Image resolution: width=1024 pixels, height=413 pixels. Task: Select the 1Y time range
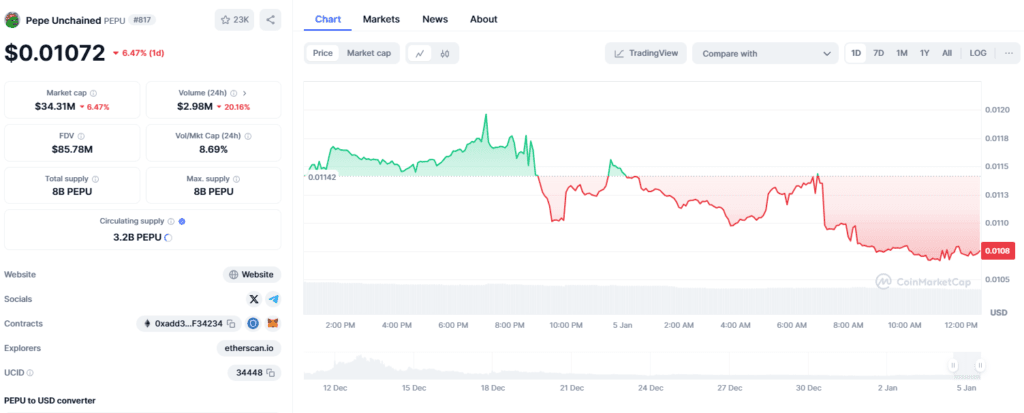tap(925, 54)
